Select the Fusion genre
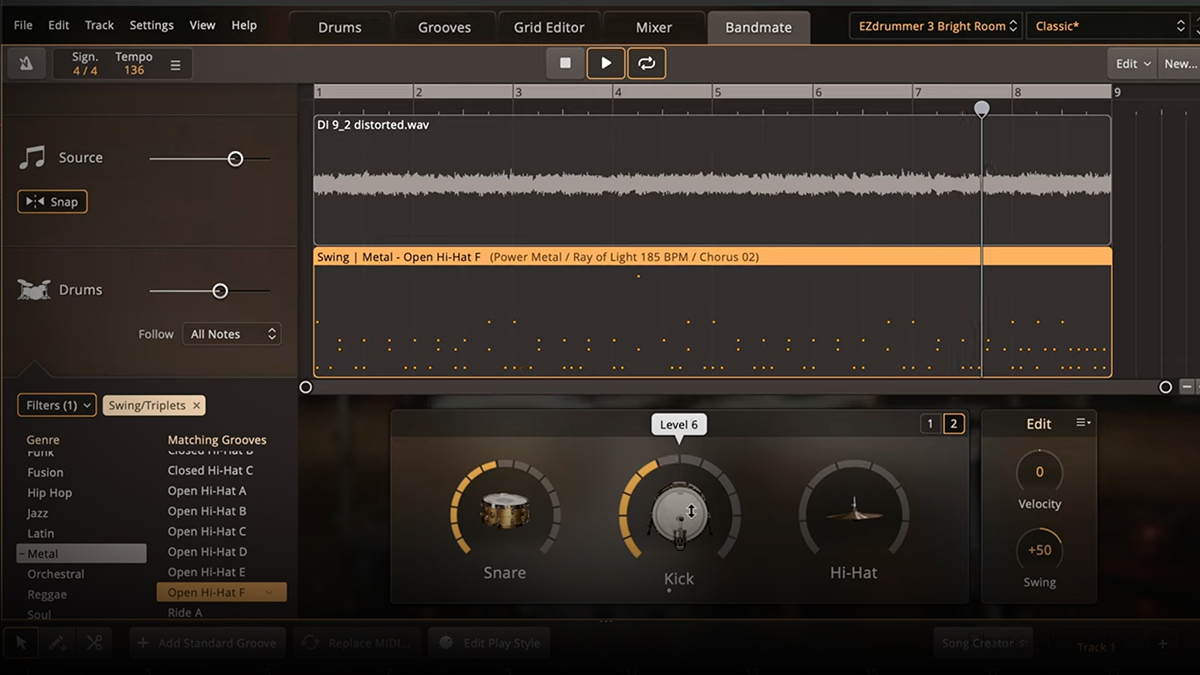The width and height of the screenshot is (1200, 675). coord(46,472)
